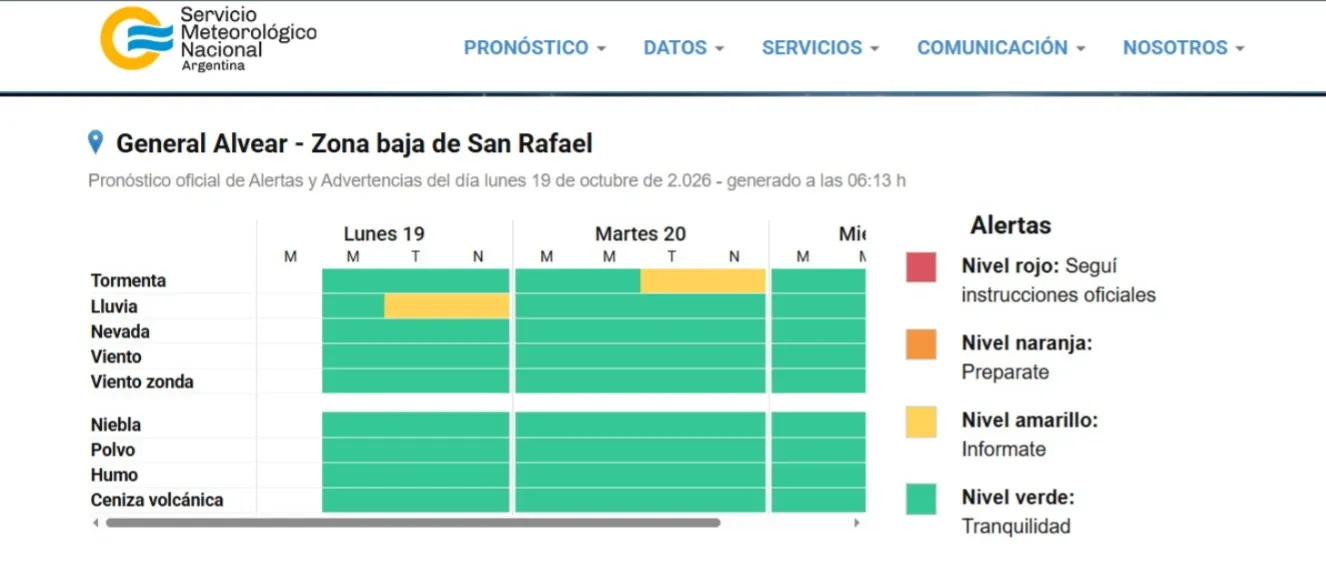The height and width of the screenshot is (562, 1326).
Task: Click the green Niebla bar on Martes 20
Action: click(641, 425)
